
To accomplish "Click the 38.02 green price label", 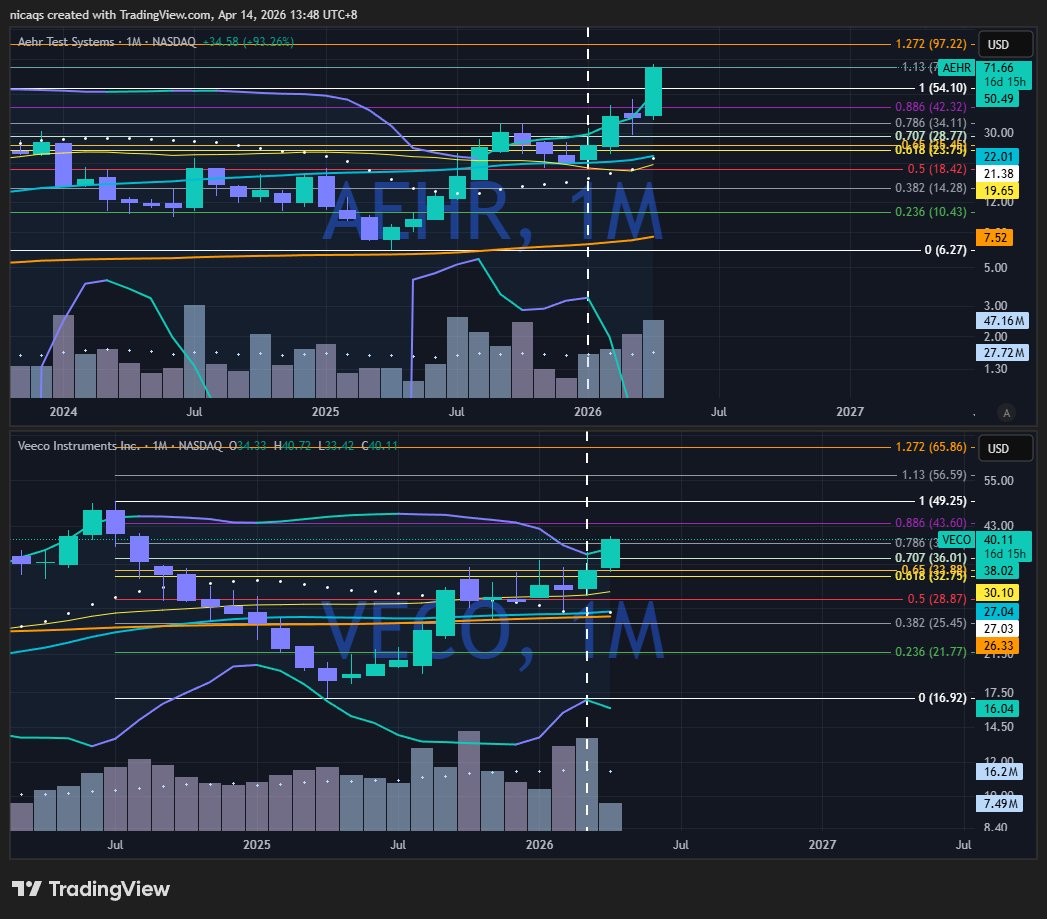I will 998,571.
